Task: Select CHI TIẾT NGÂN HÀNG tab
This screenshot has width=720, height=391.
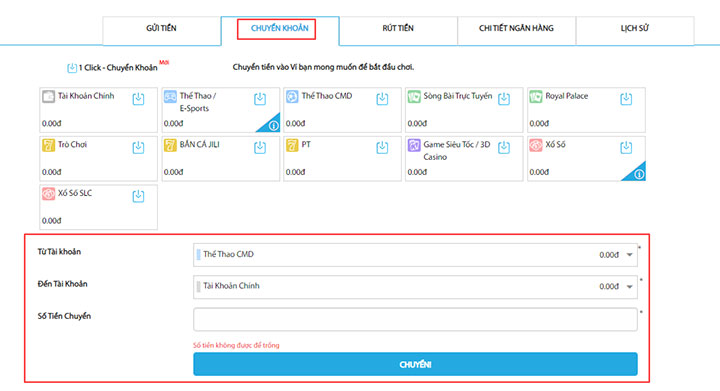Action: click(516, 30)
